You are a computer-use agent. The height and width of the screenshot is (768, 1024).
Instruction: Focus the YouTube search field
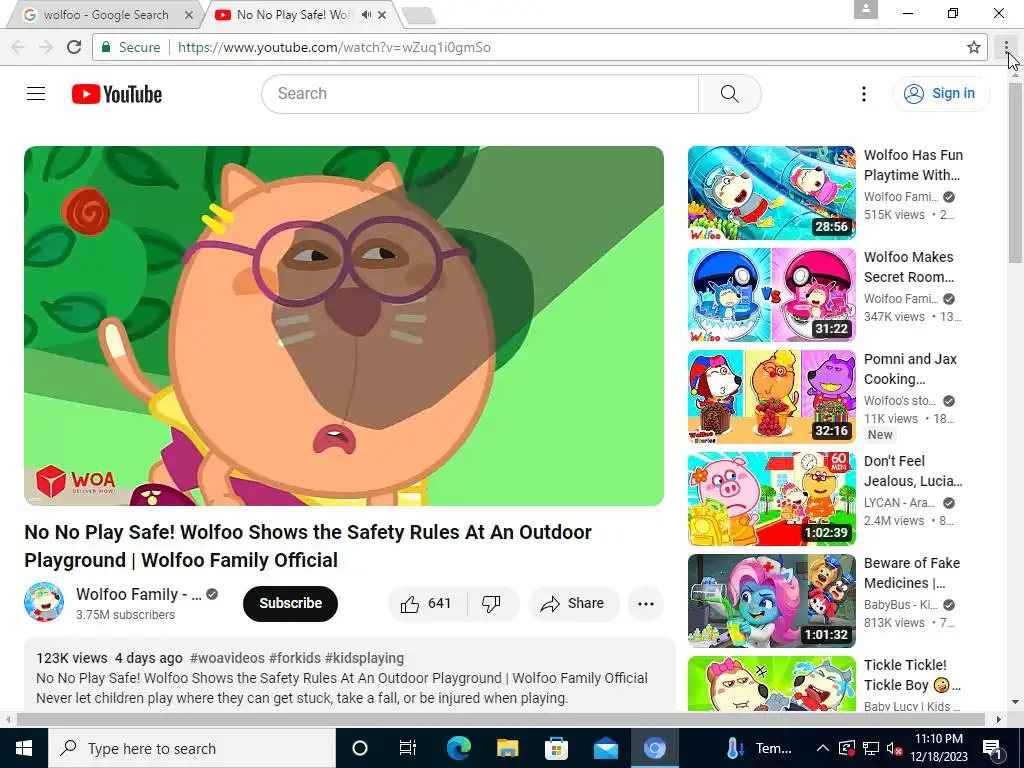(480, 94)
